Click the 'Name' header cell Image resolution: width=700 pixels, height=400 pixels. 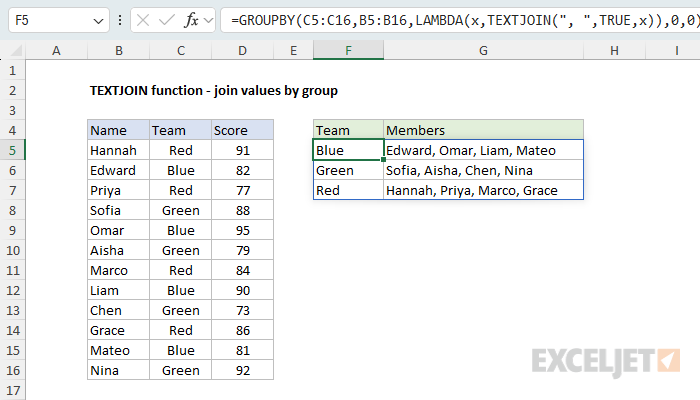(118, 130)
